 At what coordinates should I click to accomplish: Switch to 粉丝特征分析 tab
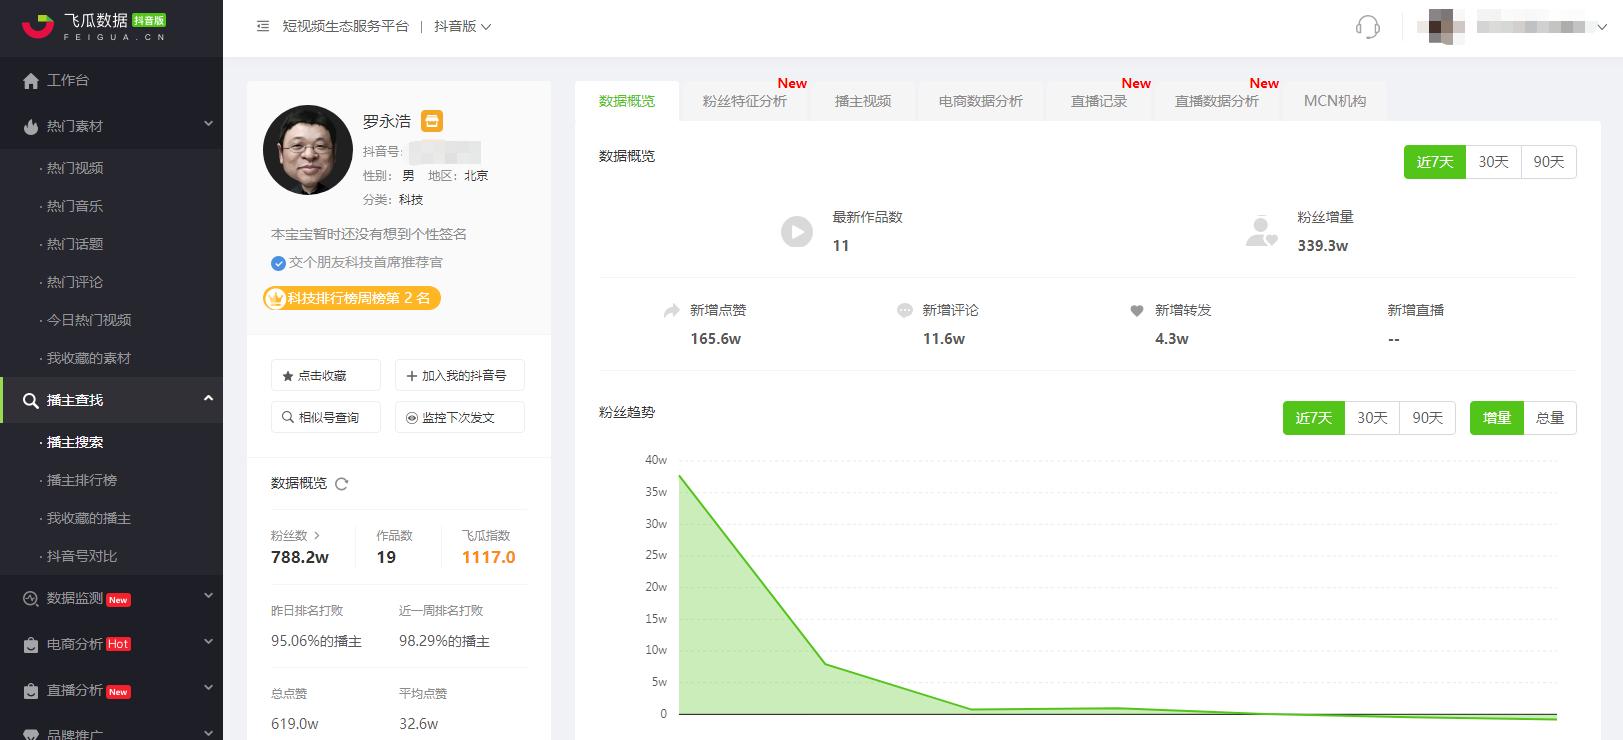coord(745,101)
